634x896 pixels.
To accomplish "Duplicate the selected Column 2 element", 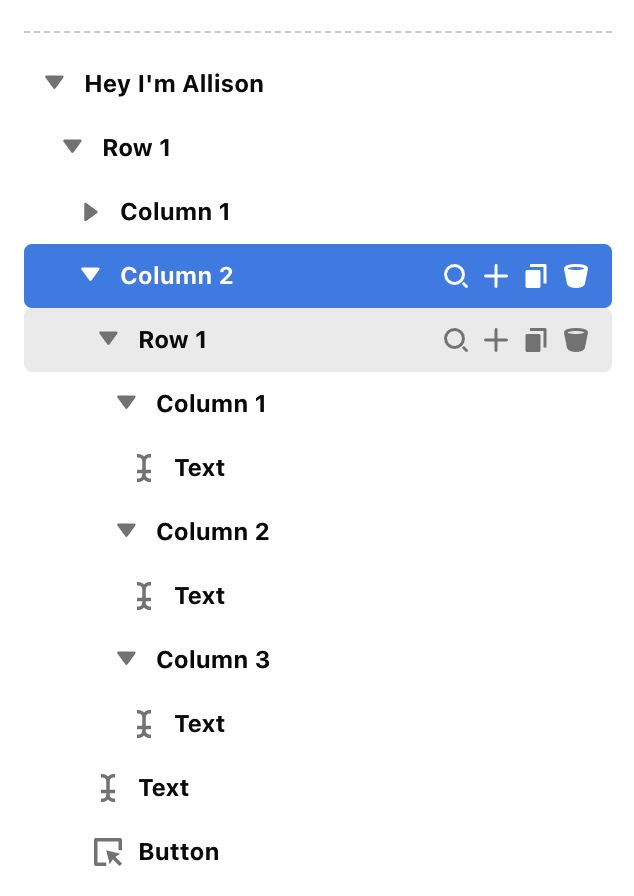I will coord(536,276).
